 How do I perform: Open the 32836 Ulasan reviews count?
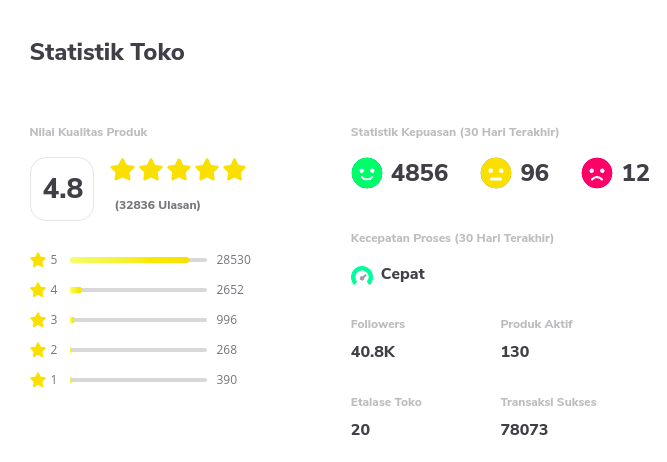click(158, 205)
